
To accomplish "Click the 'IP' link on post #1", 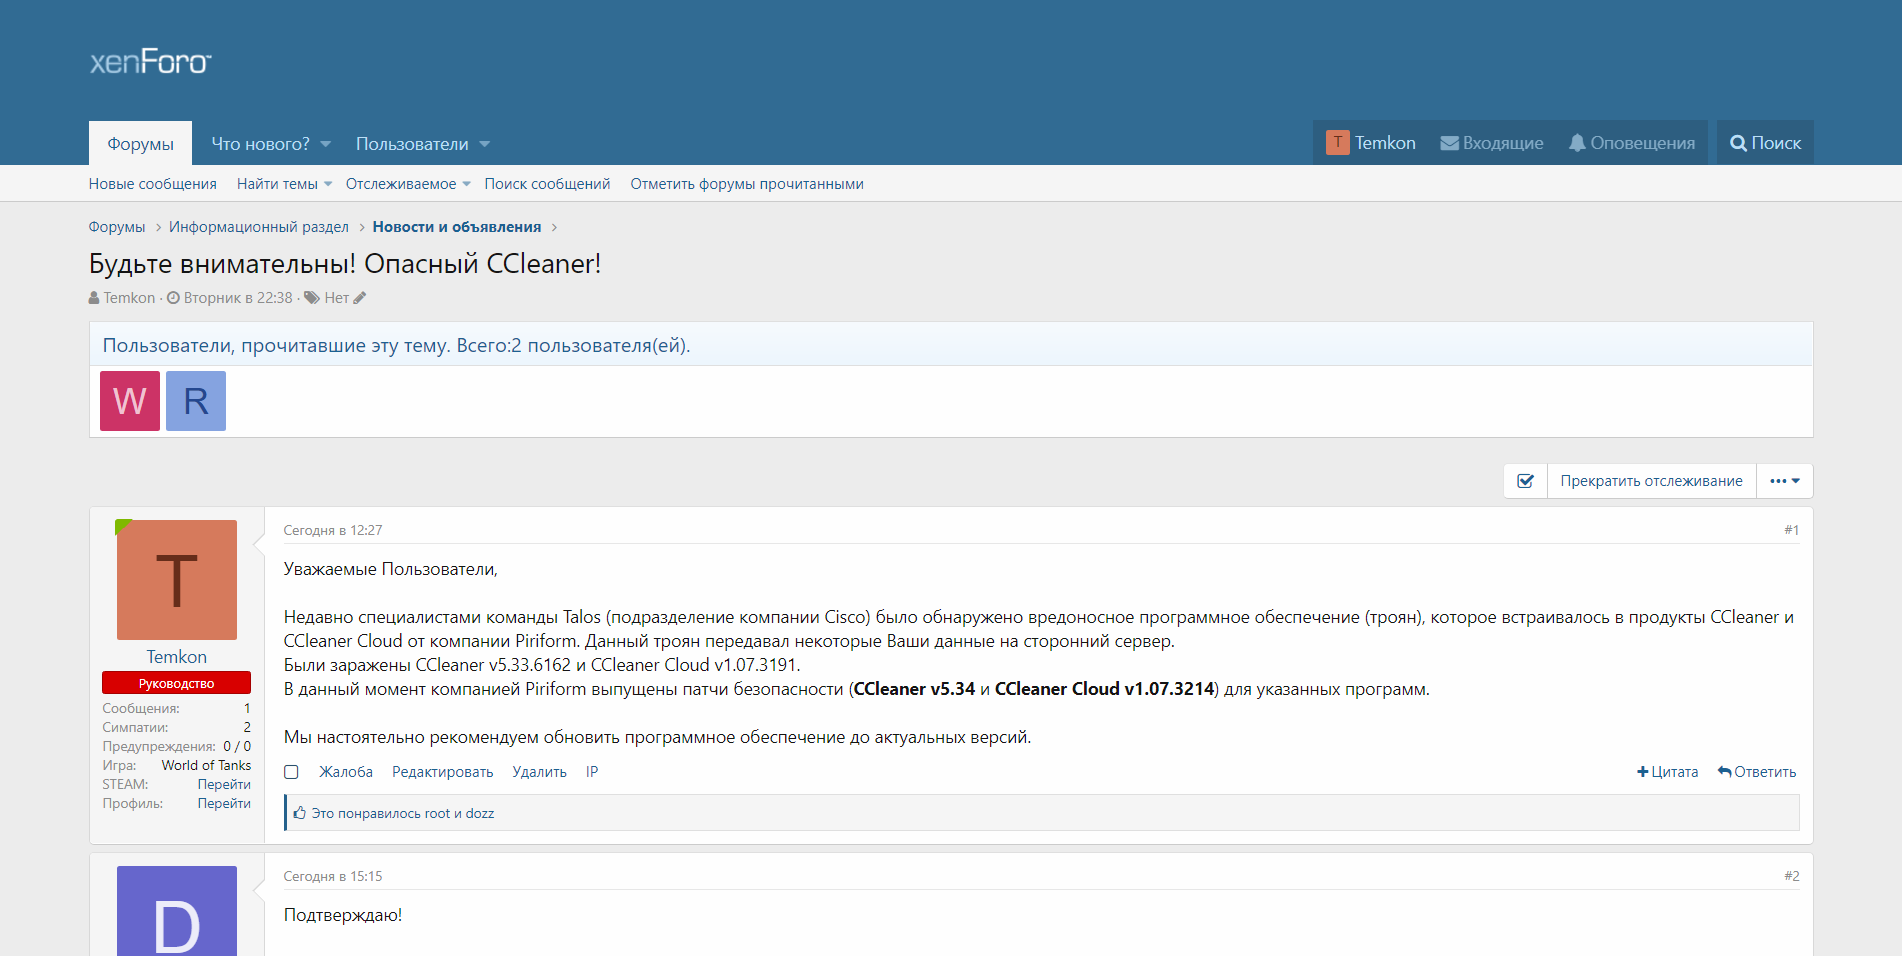I will click(x=592, y=772).
